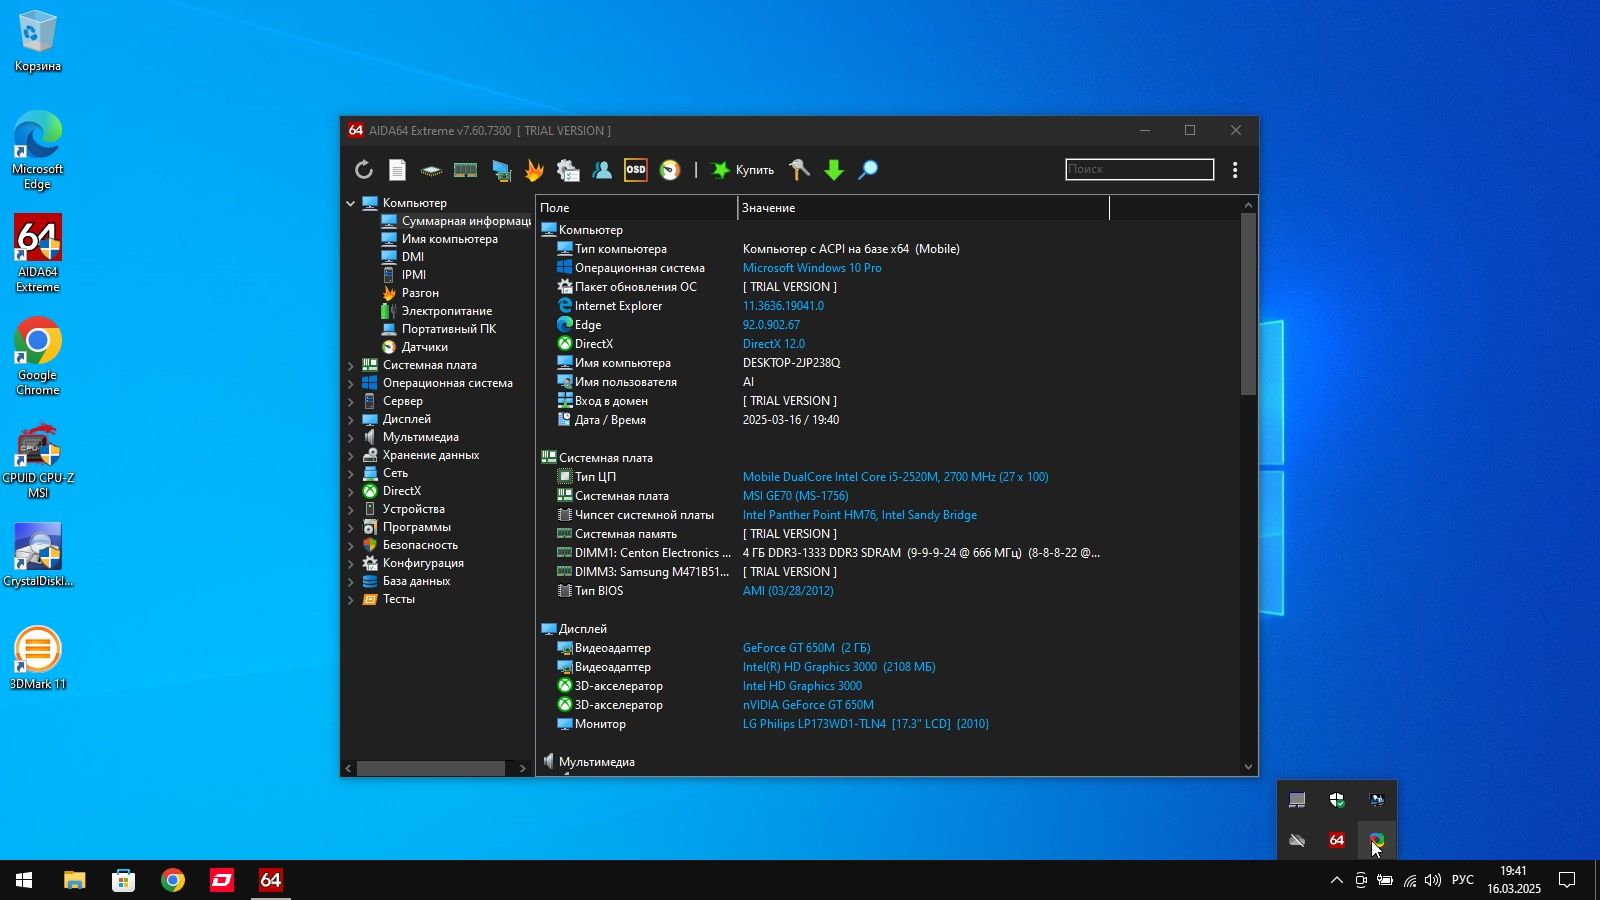The height and width of the screenshot is (900, 1600).
Task: Click the gauge SensorPanel icon
Action: tap(670, 170)
